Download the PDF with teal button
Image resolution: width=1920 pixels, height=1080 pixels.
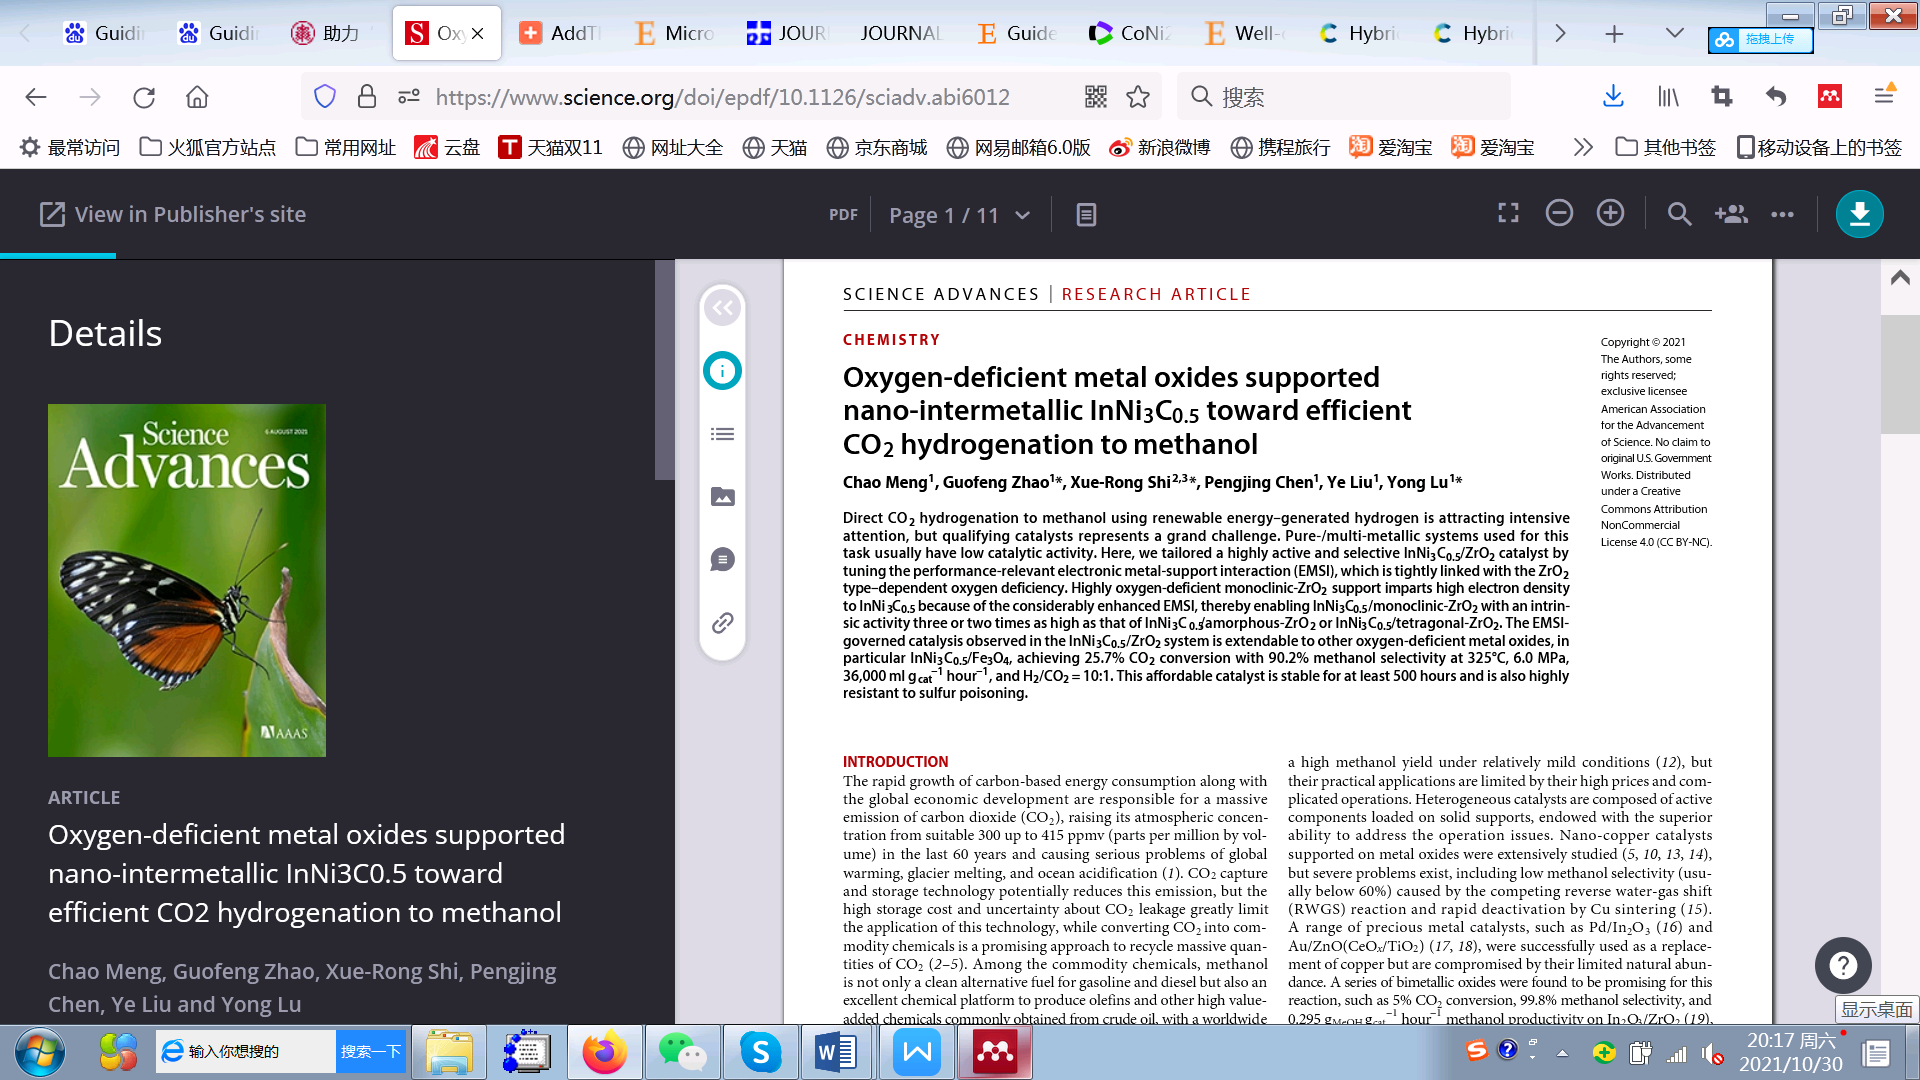tap(1859, 214)
